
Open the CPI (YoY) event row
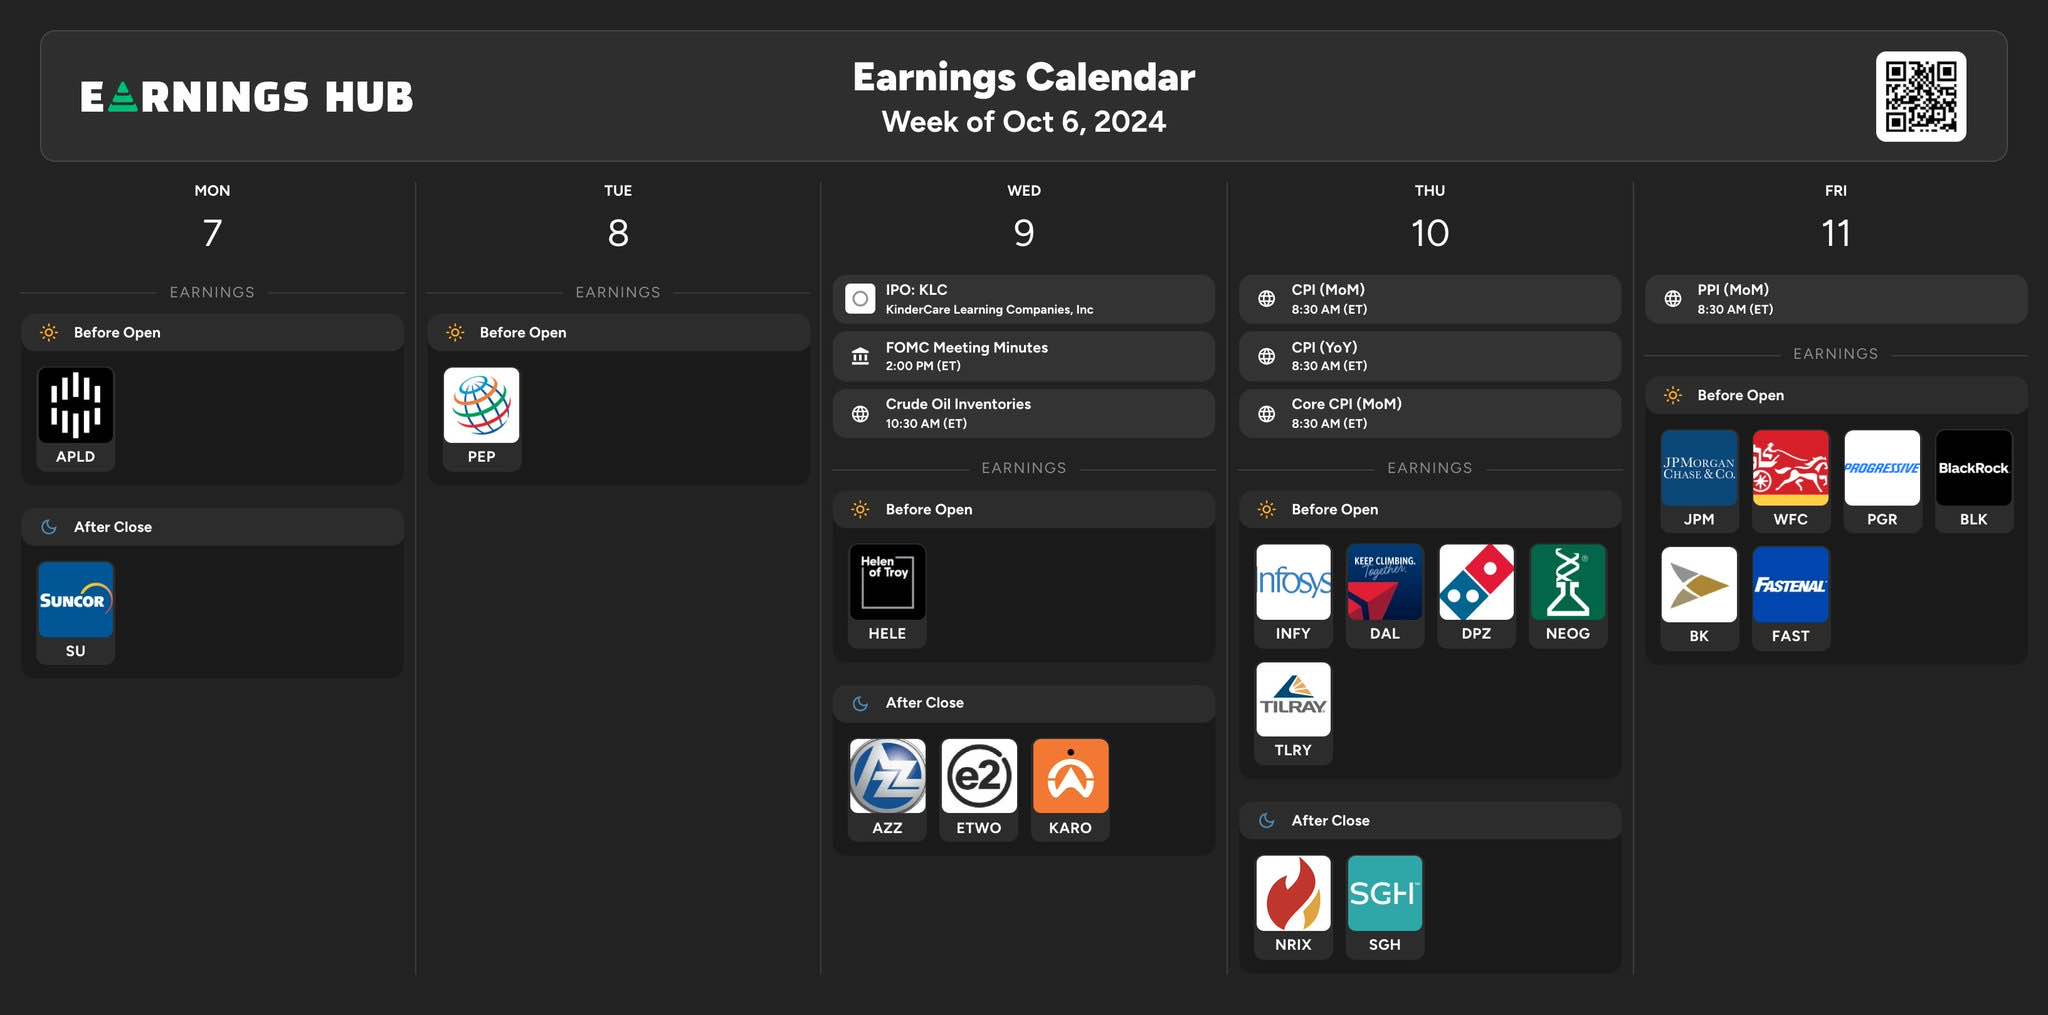tap(1430, 356)
